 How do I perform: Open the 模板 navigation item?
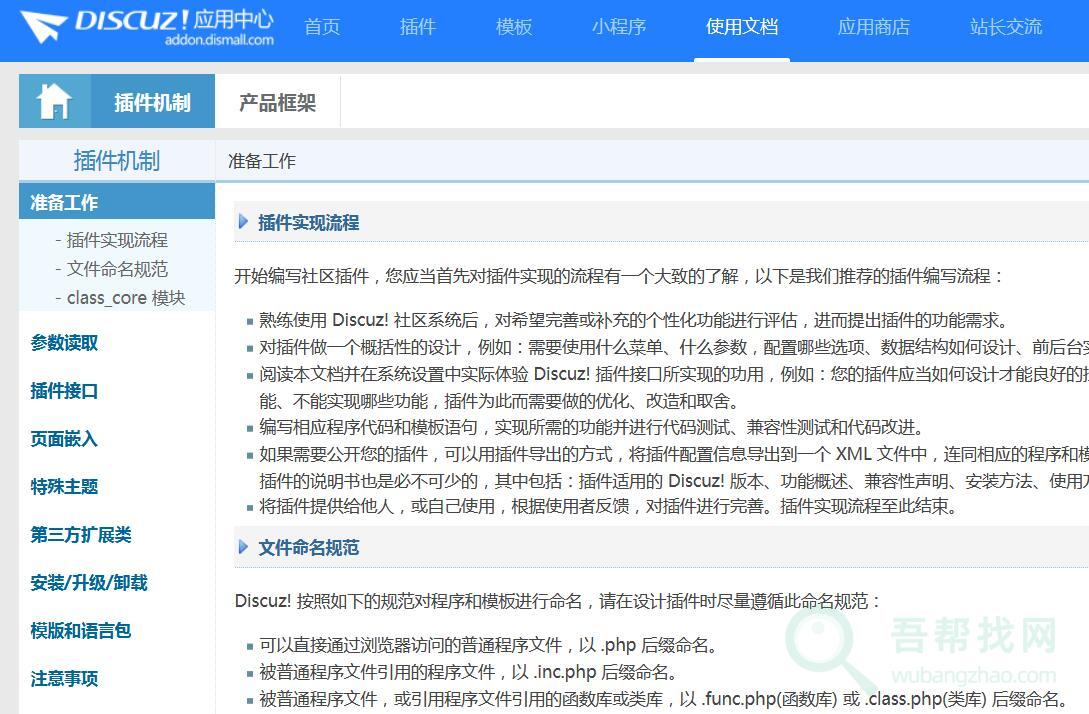coord(513,27)
